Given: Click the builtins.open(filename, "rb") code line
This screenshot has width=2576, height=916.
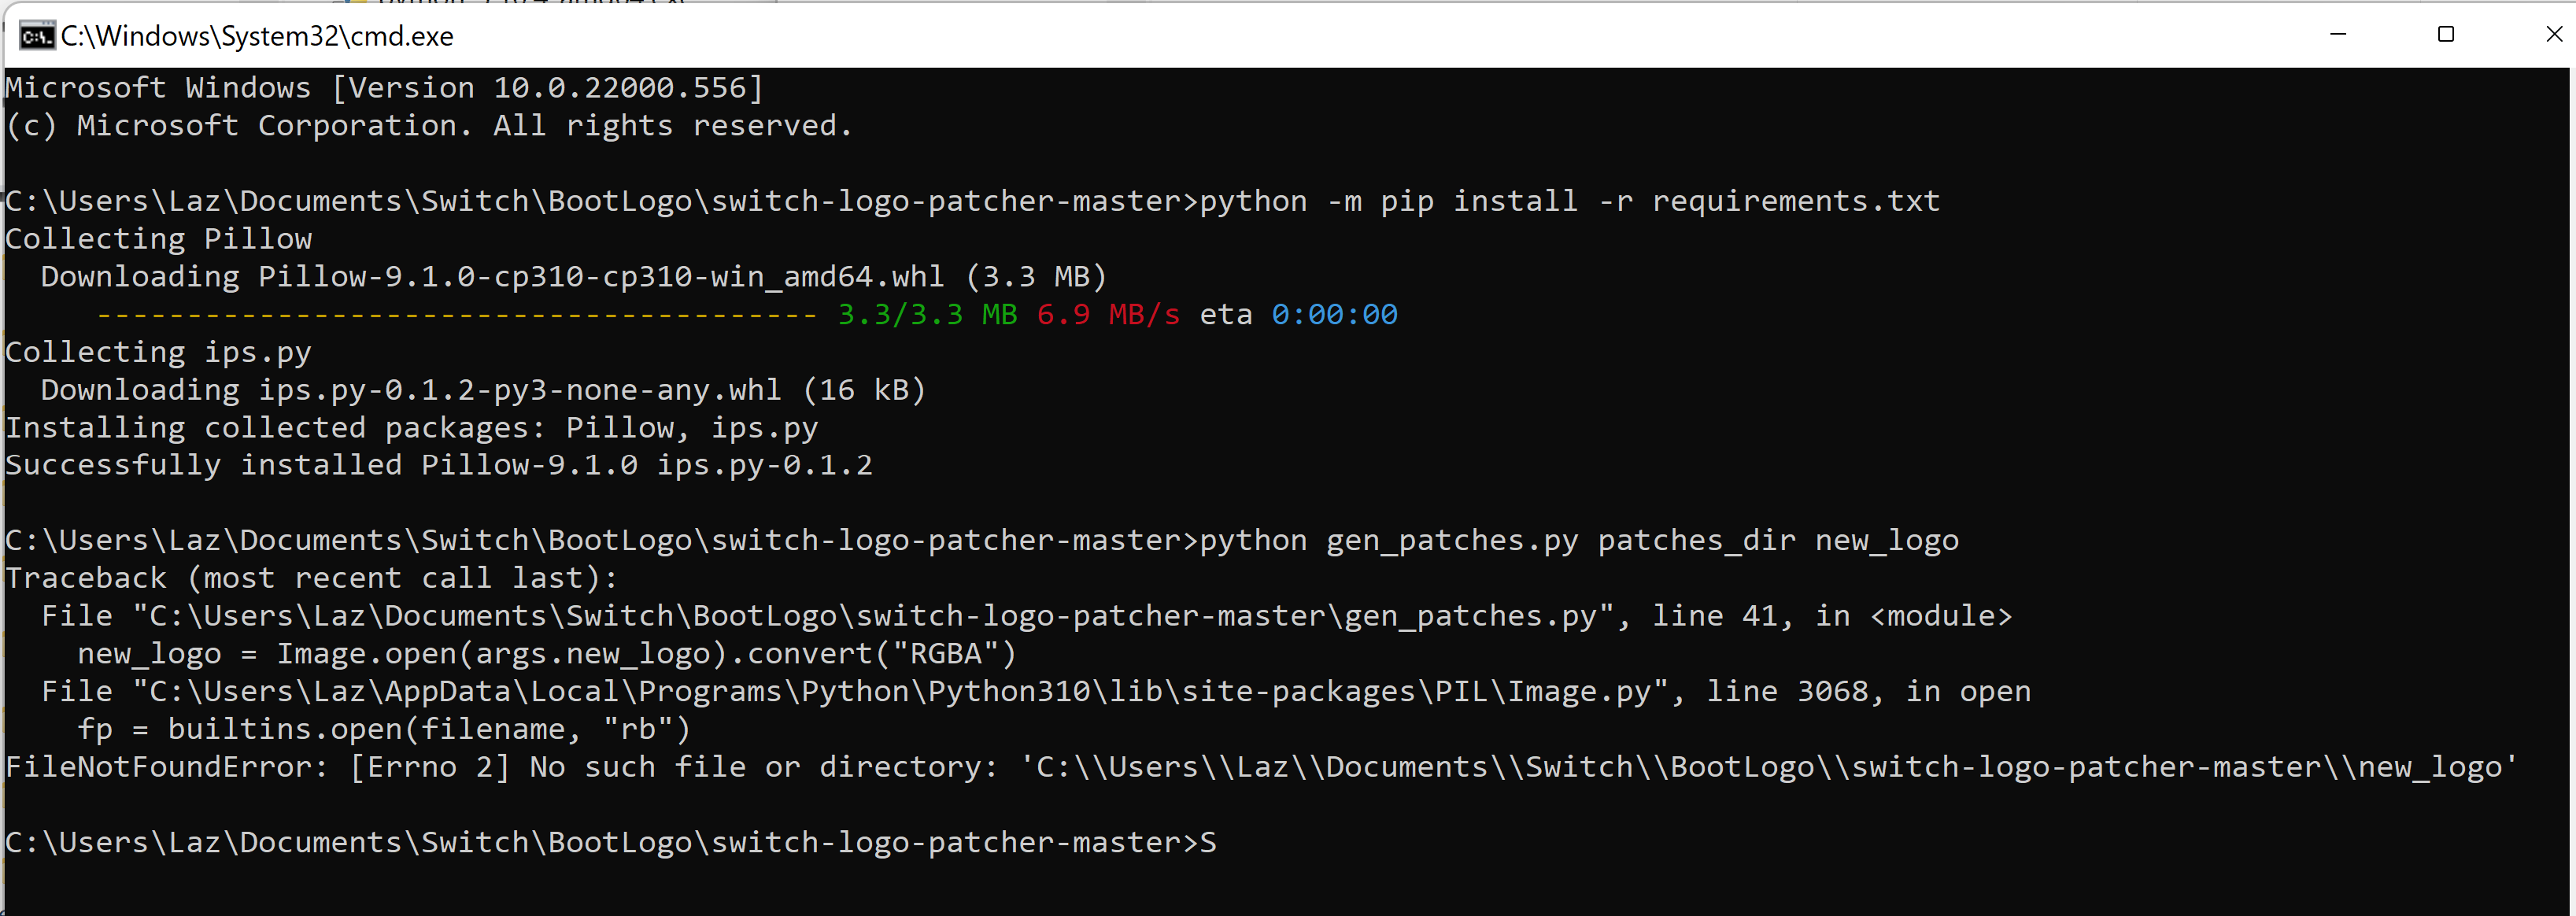Looking at the screenshot, I should (x=384, y=729).
